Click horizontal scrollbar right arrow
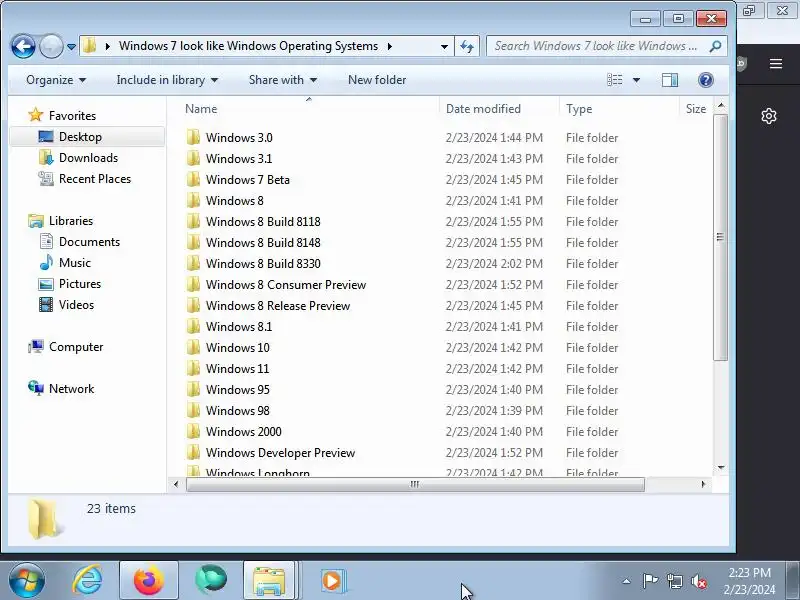This screenshot has width=800, height=600. (x=703, y=484)
